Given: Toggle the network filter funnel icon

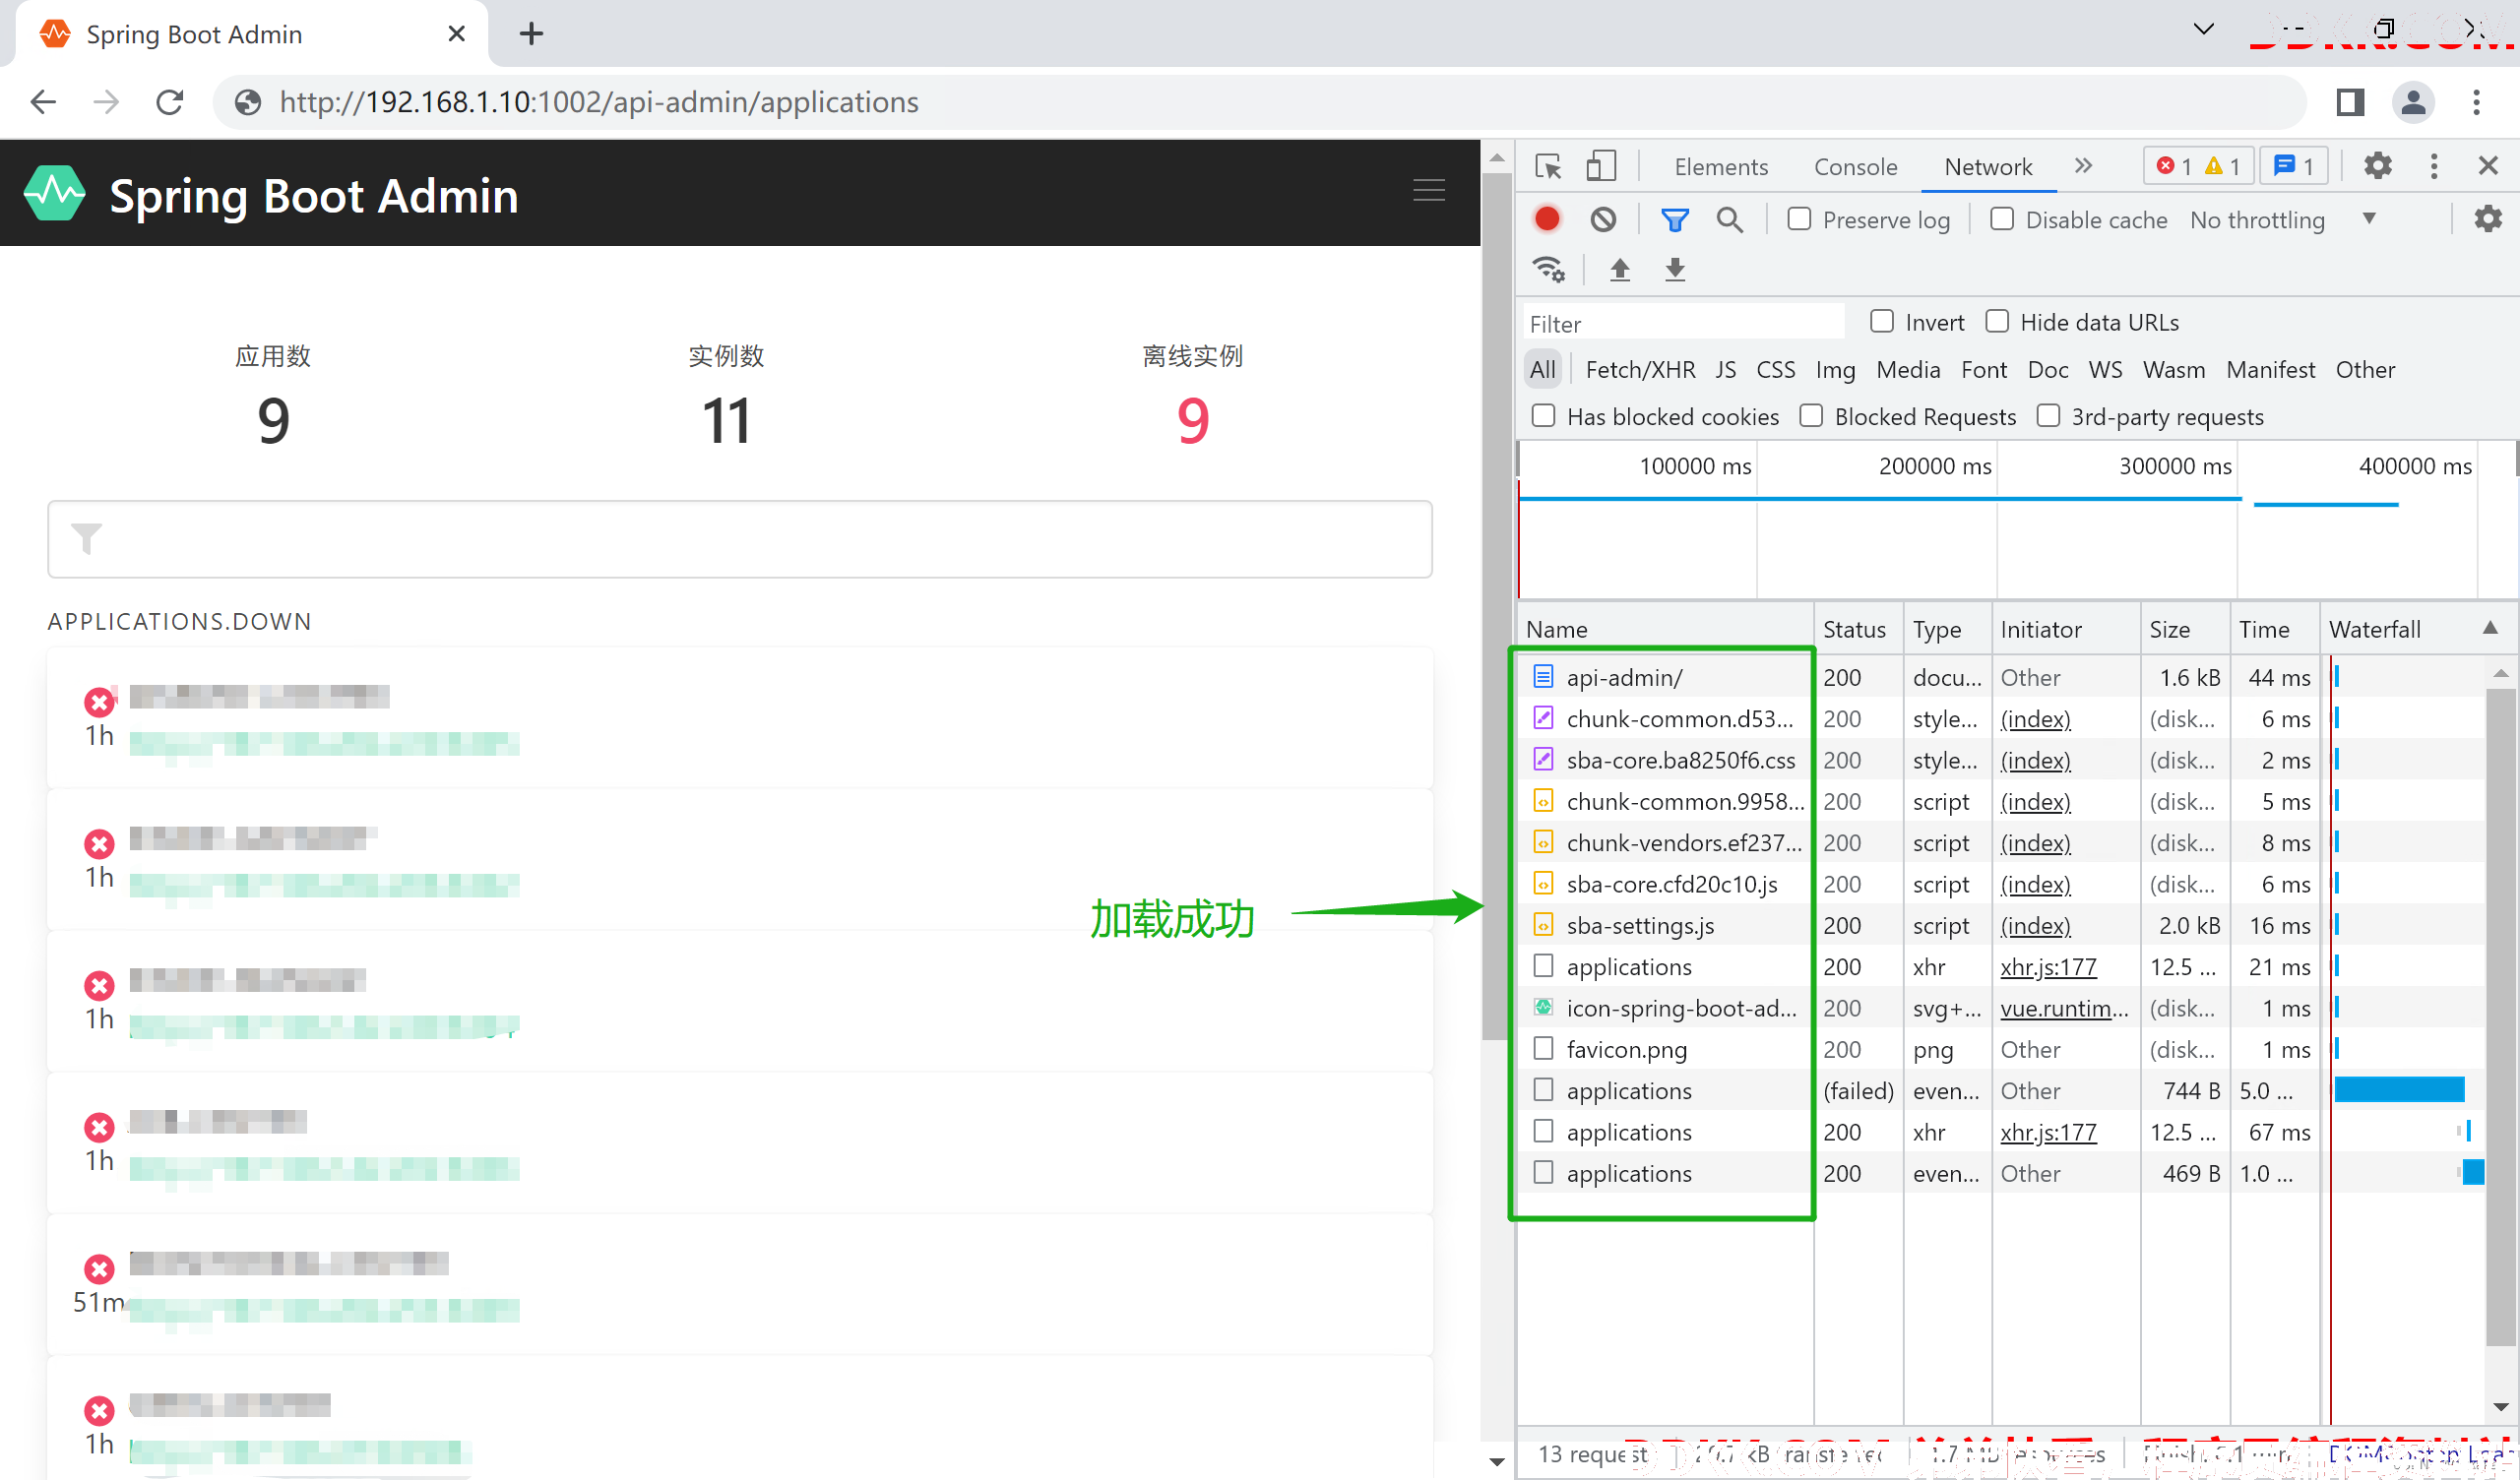Looking at the screenshot, I should click(x=1674, y=219).
